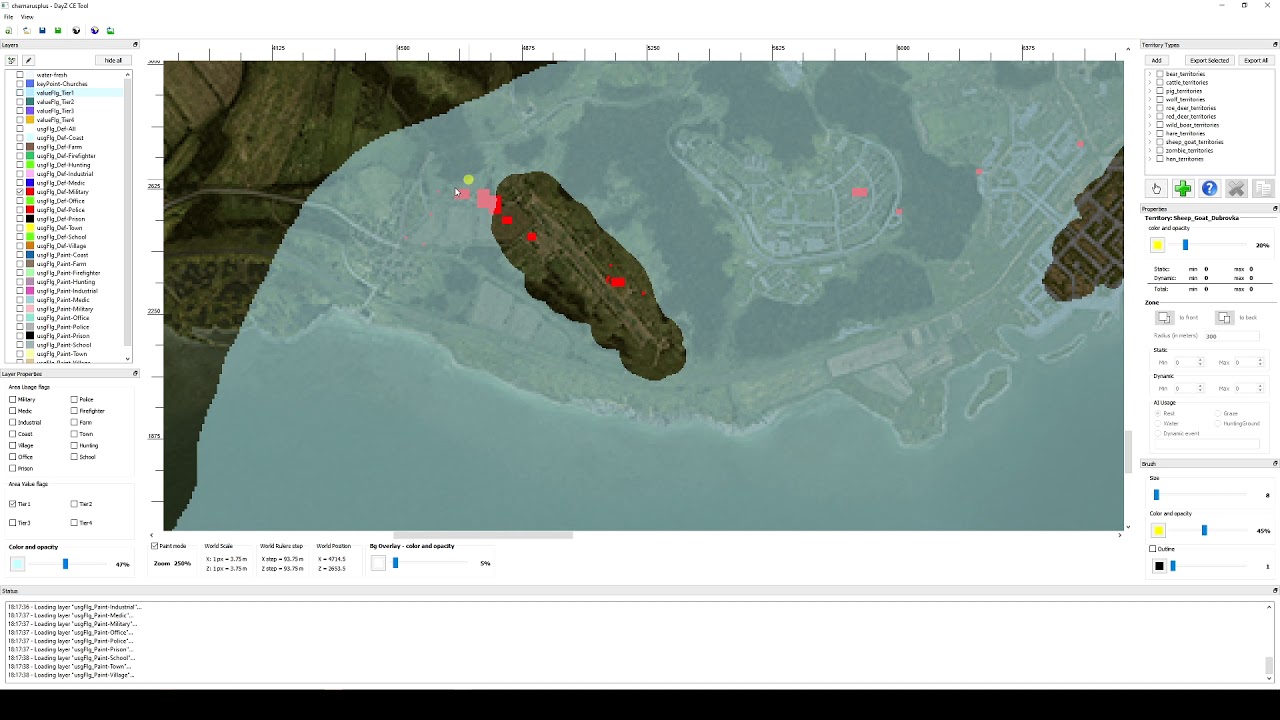
Task: Expand the roe_deer_territories tree node
Action: tap(1150, 108)
